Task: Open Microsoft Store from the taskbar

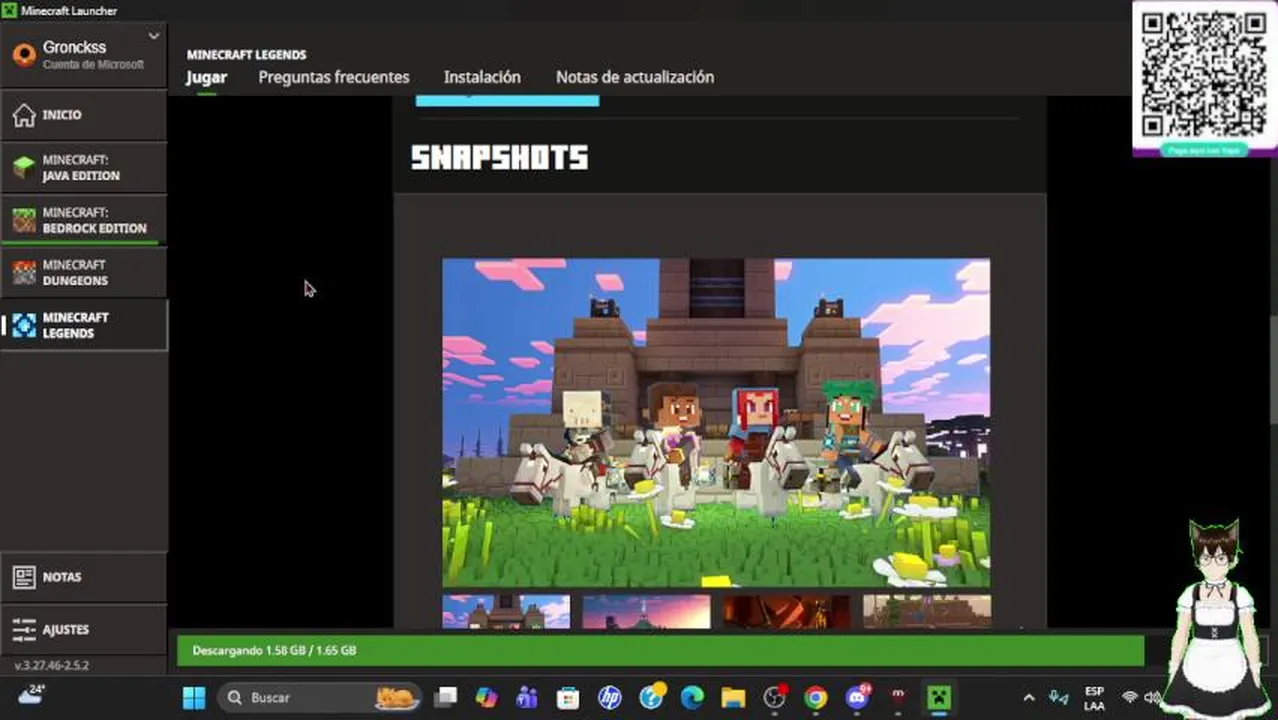Action: pos(568,697)
